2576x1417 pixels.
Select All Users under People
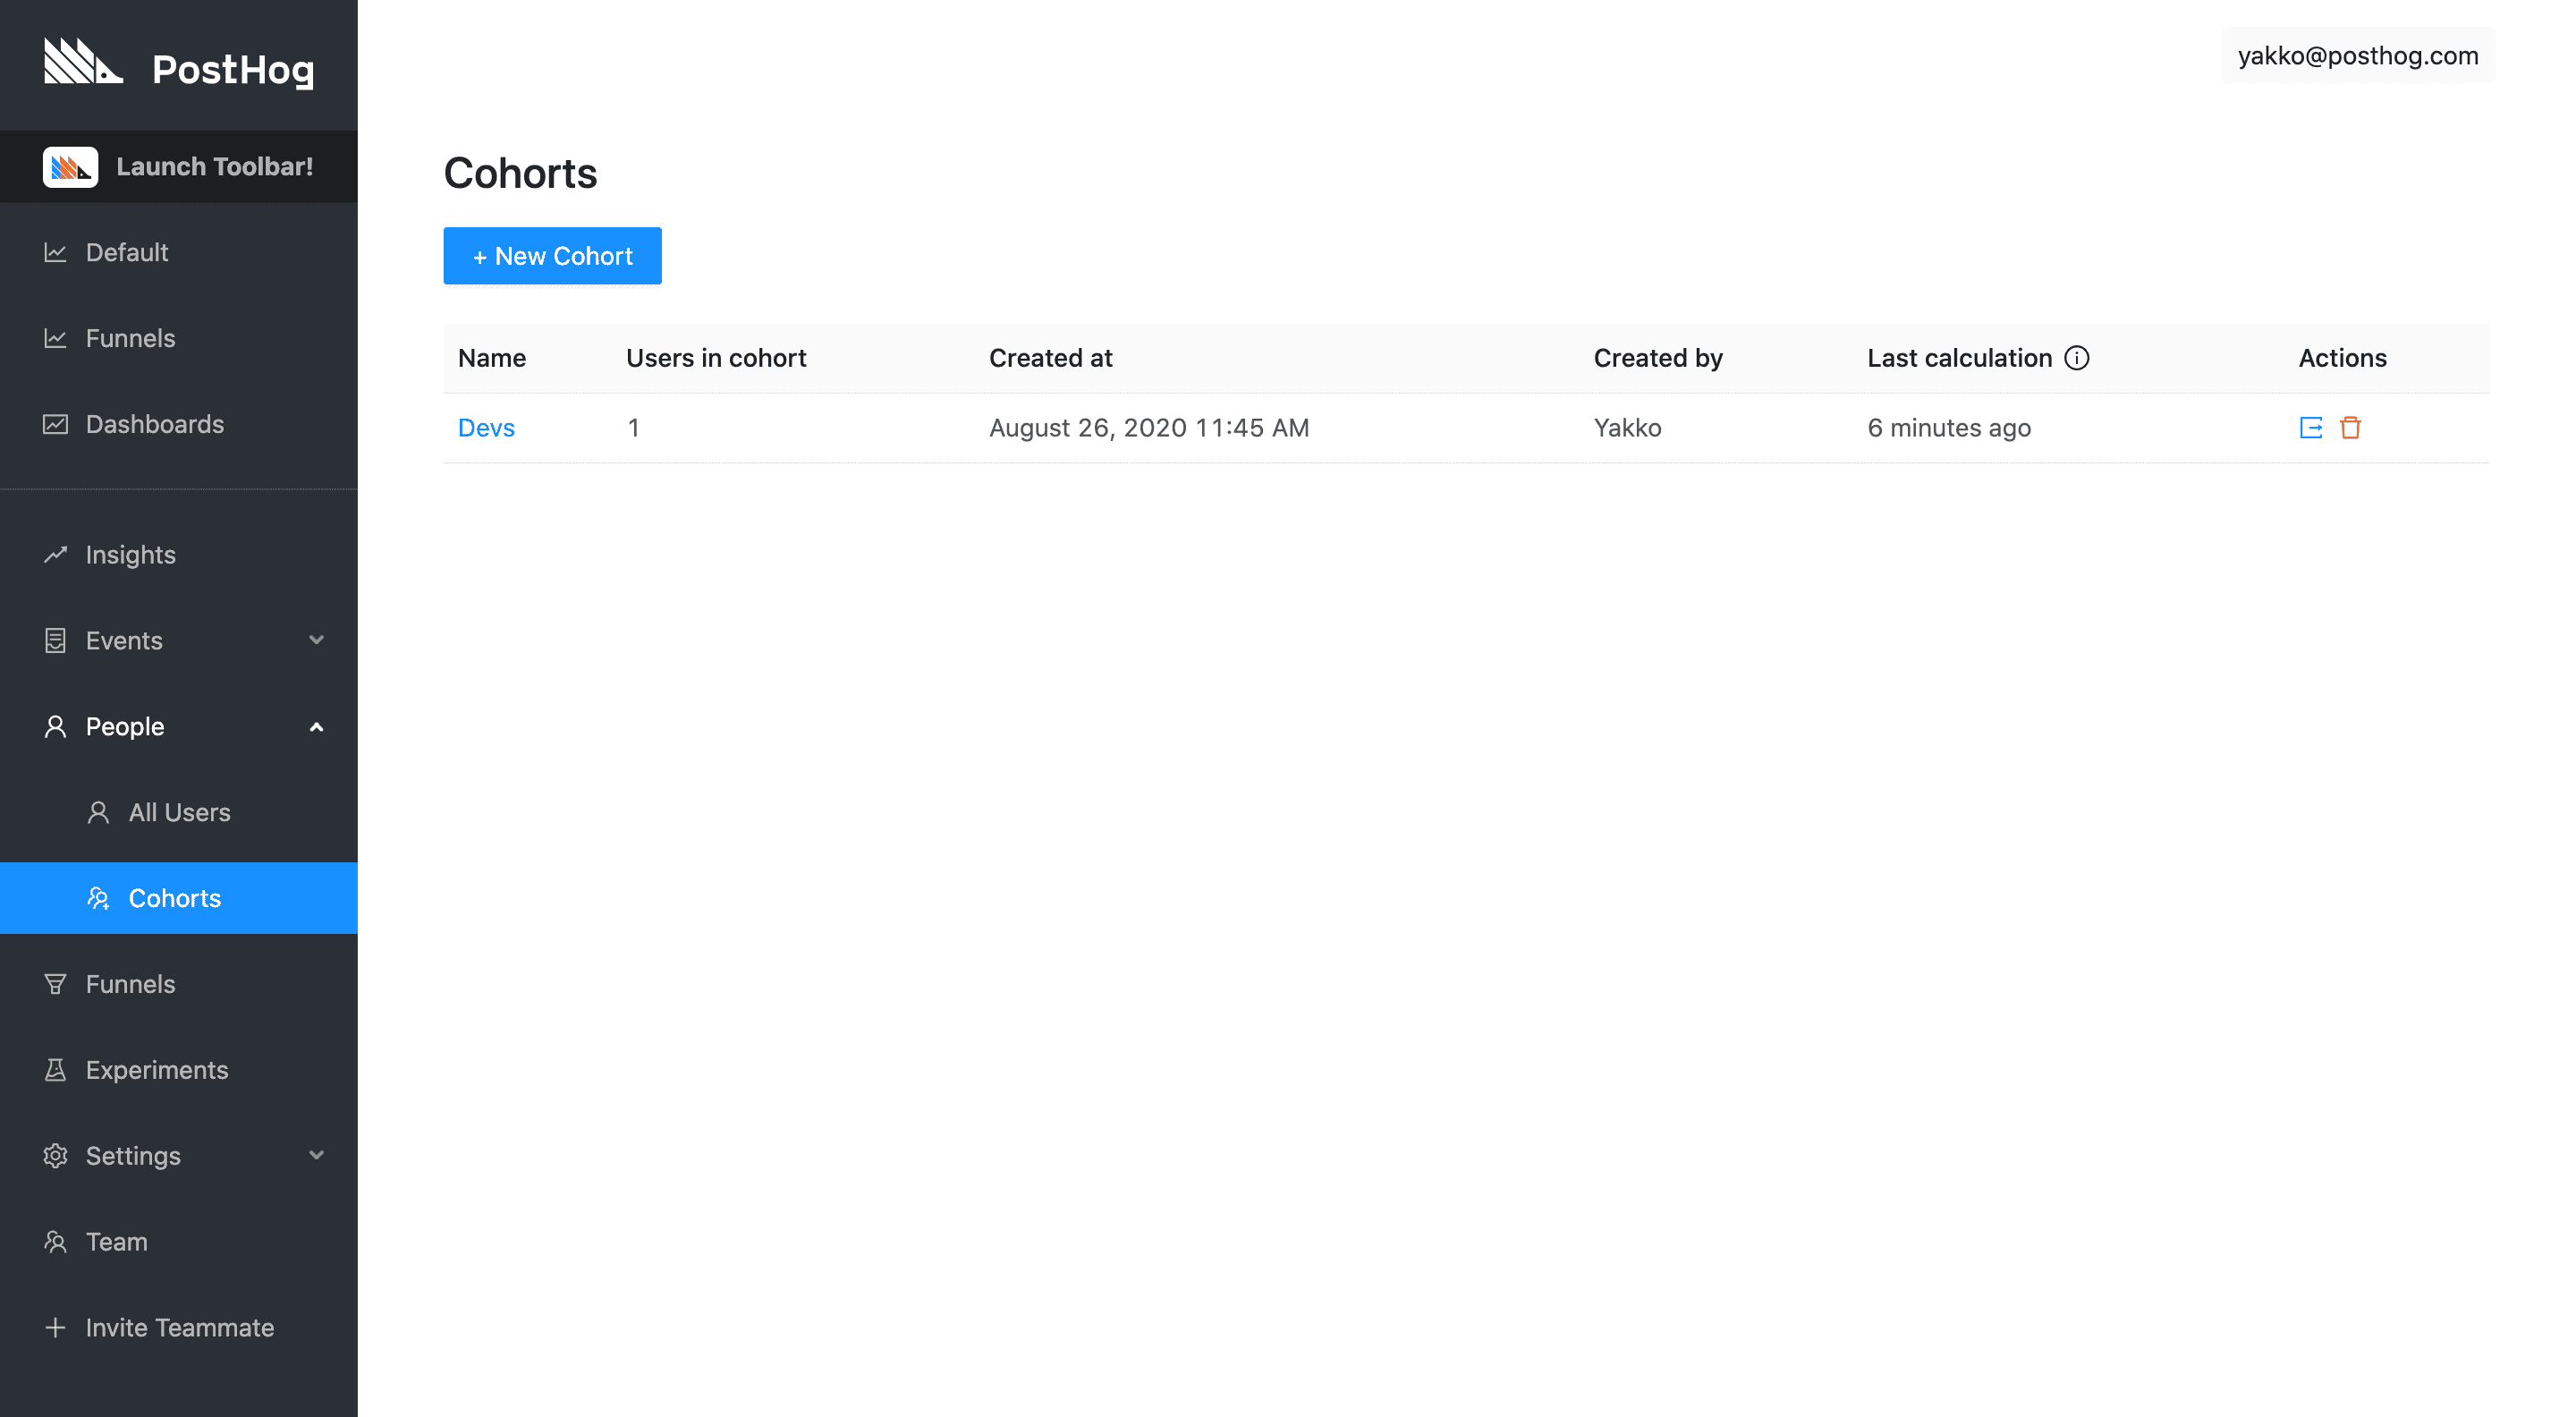179,812
